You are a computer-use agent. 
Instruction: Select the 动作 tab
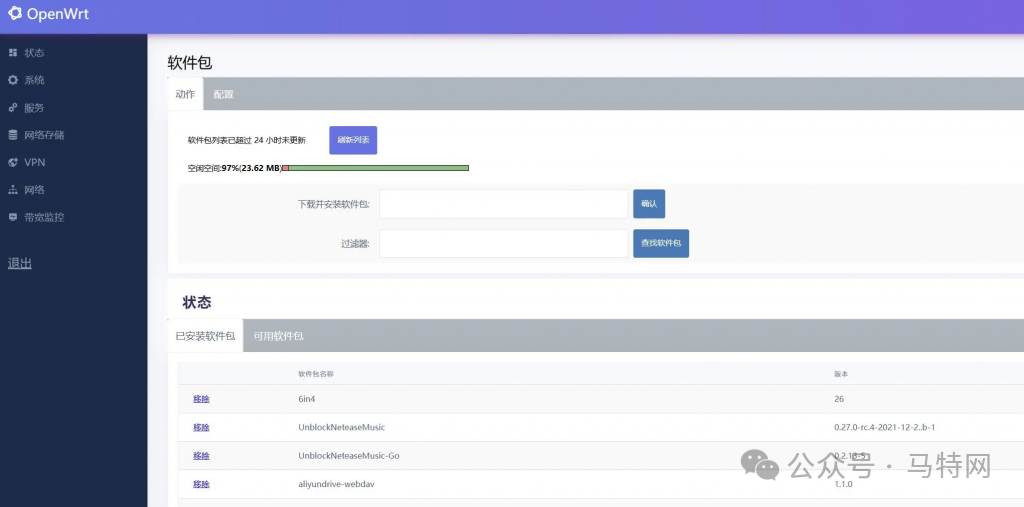coord(185,94)
